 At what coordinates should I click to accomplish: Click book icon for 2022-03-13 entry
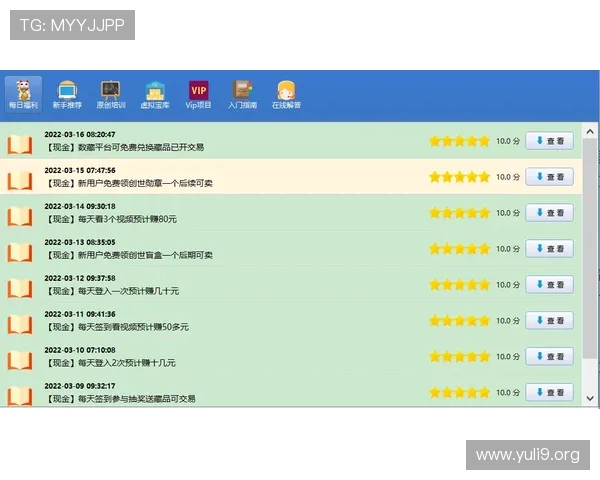point(20,253)
